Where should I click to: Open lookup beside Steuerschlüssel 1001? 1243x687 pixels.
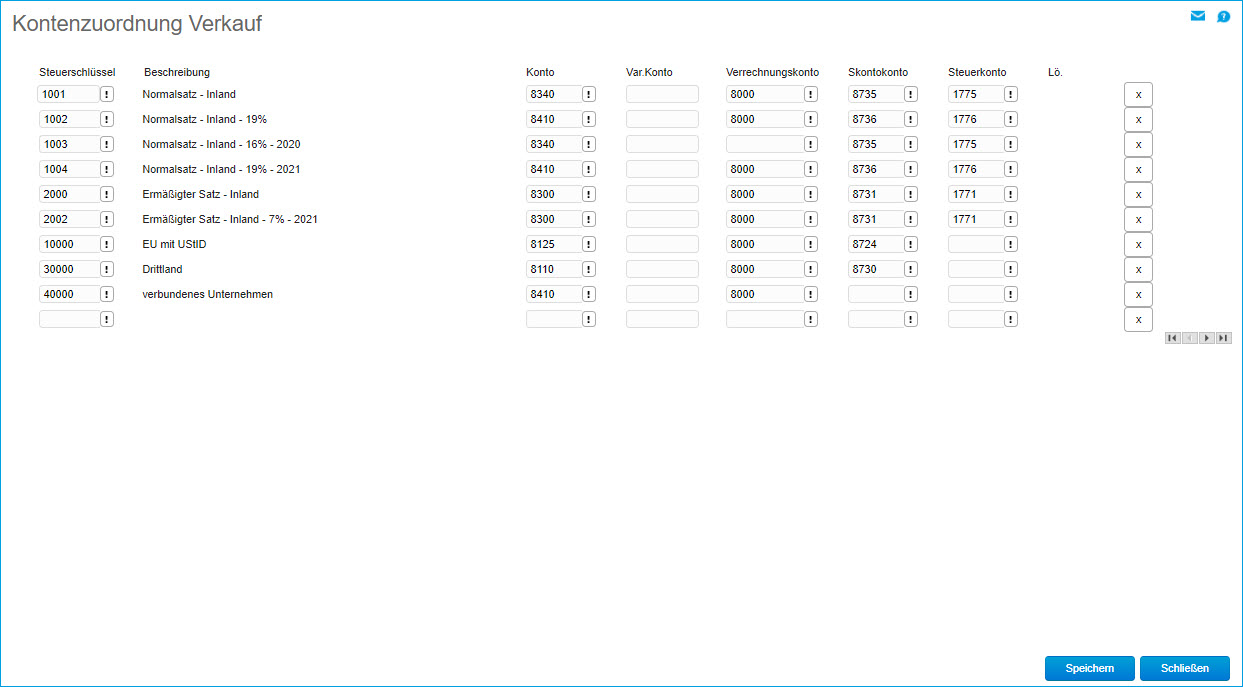tap(107, 94)
